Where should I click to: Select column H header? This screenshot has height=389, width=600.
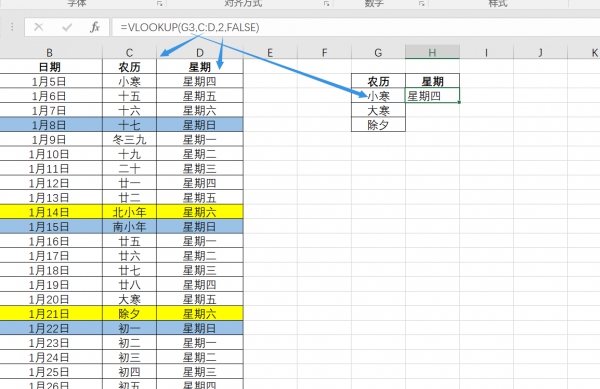(432, 52)
